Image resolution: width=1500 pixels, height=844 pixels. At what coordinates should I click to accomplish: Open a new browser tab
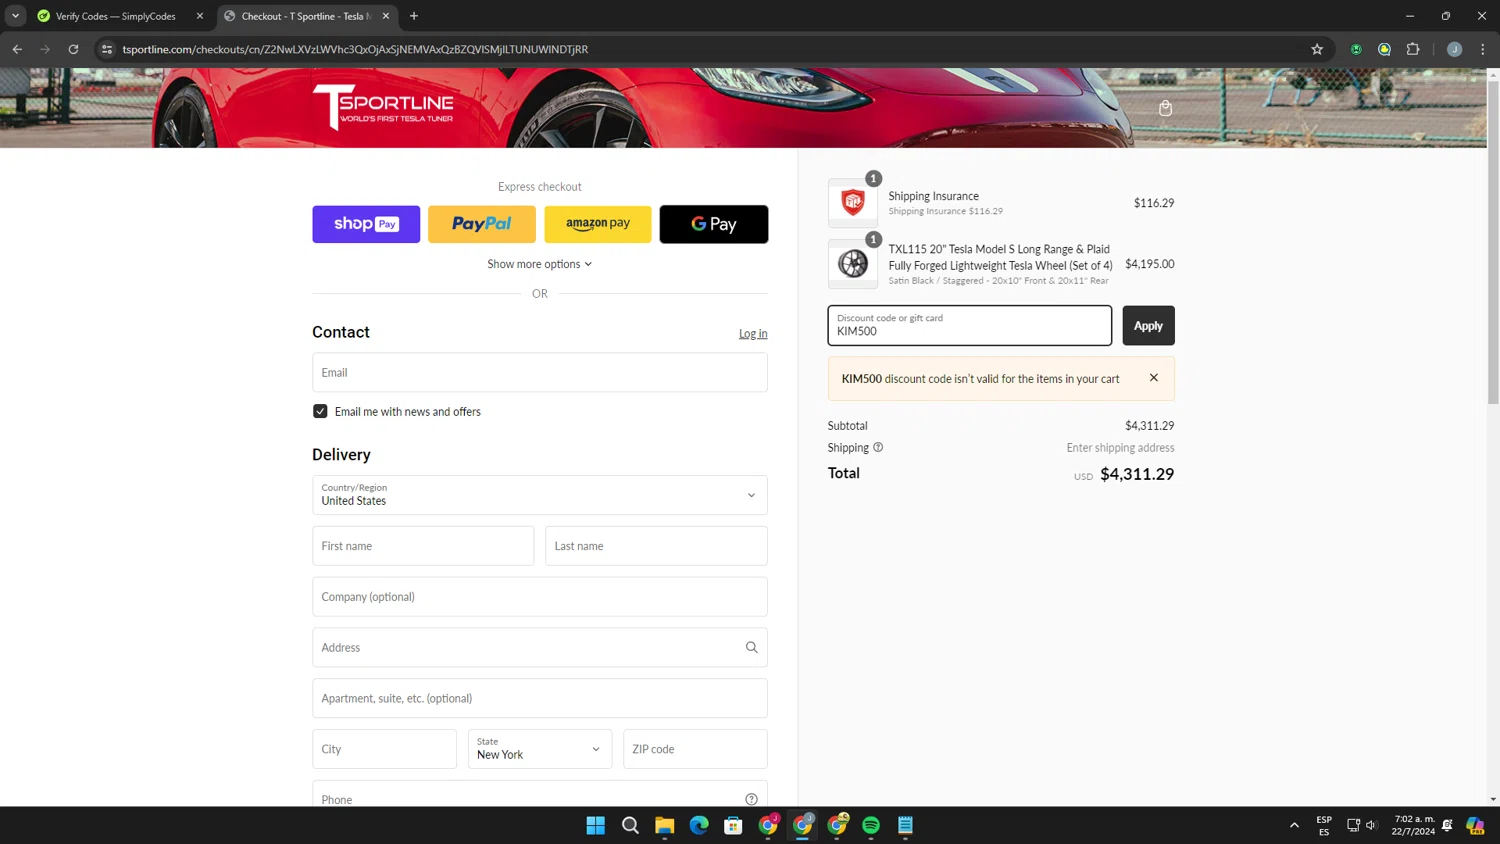click(414, 16)
